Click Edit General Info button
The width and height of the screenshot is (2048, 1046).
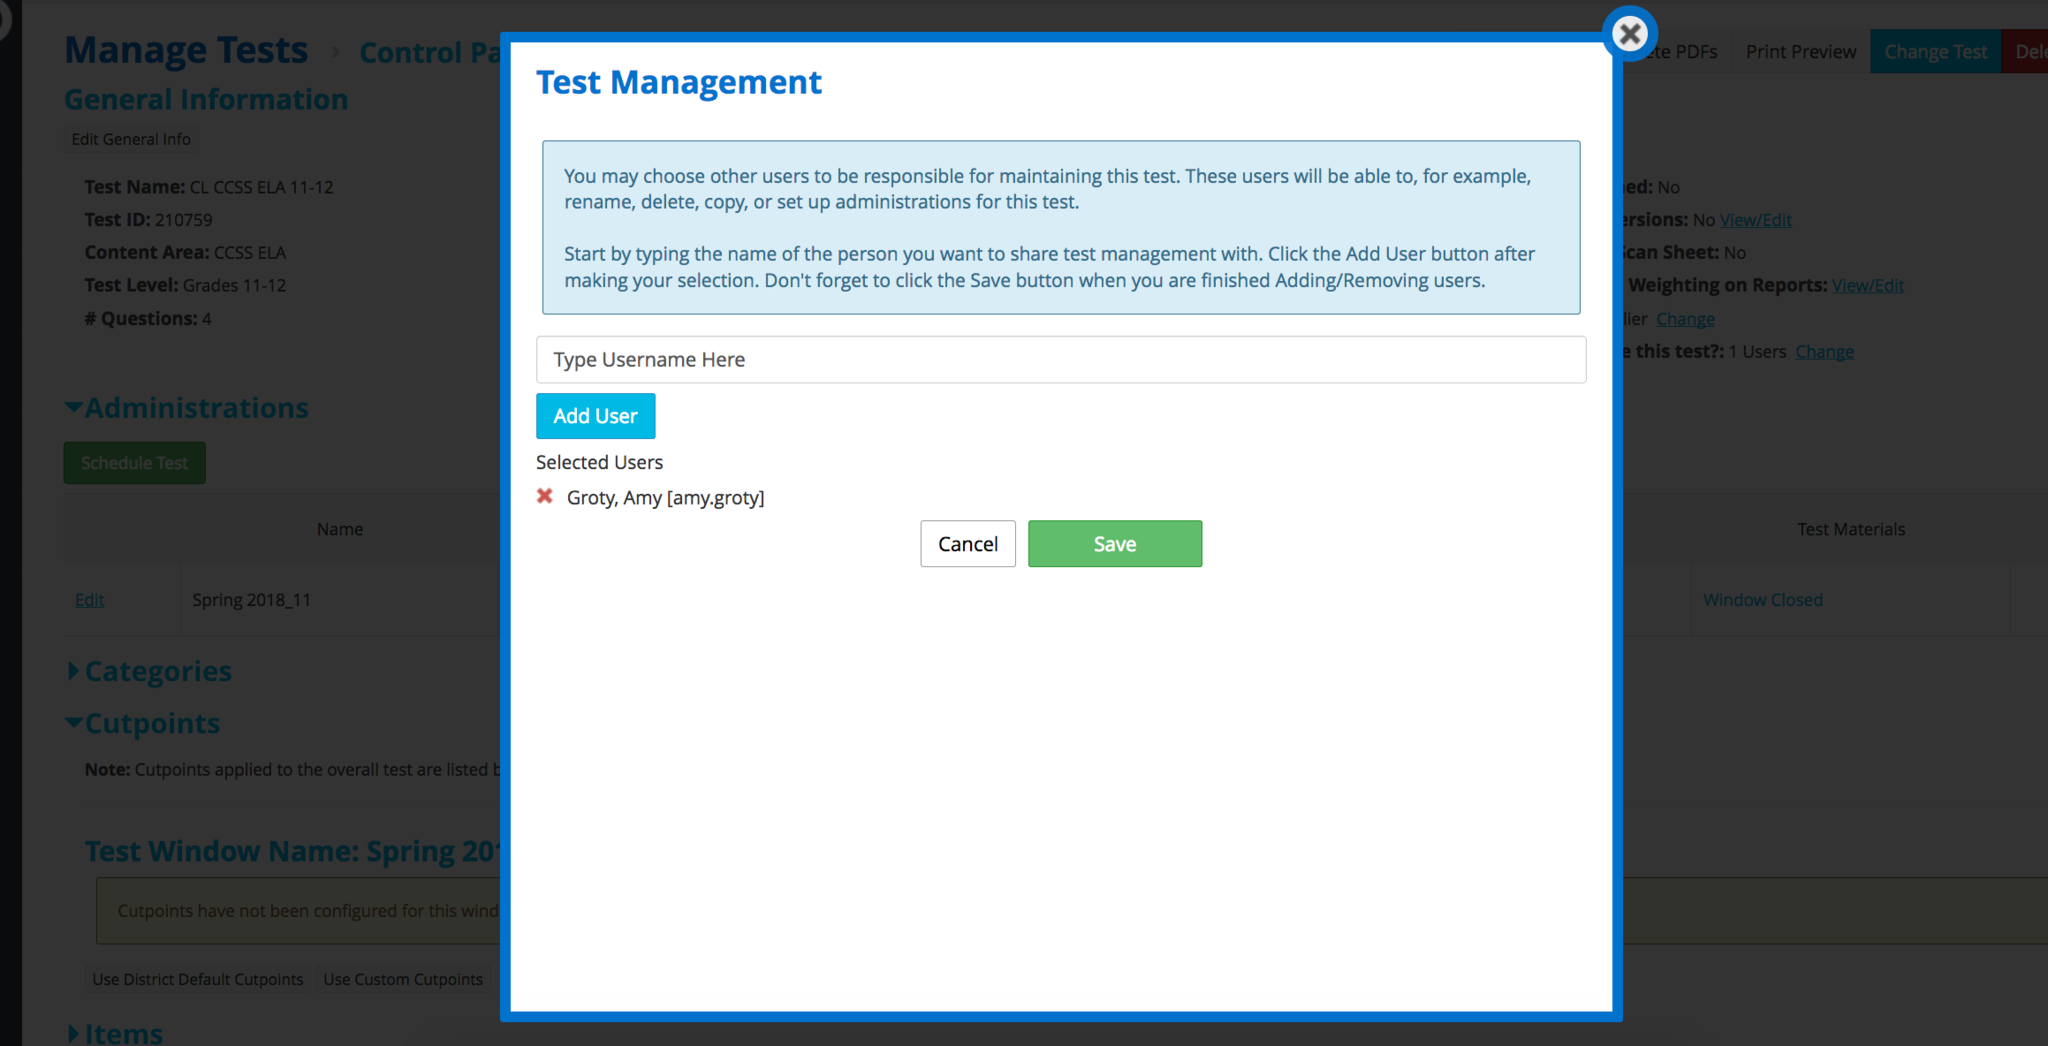131,139
